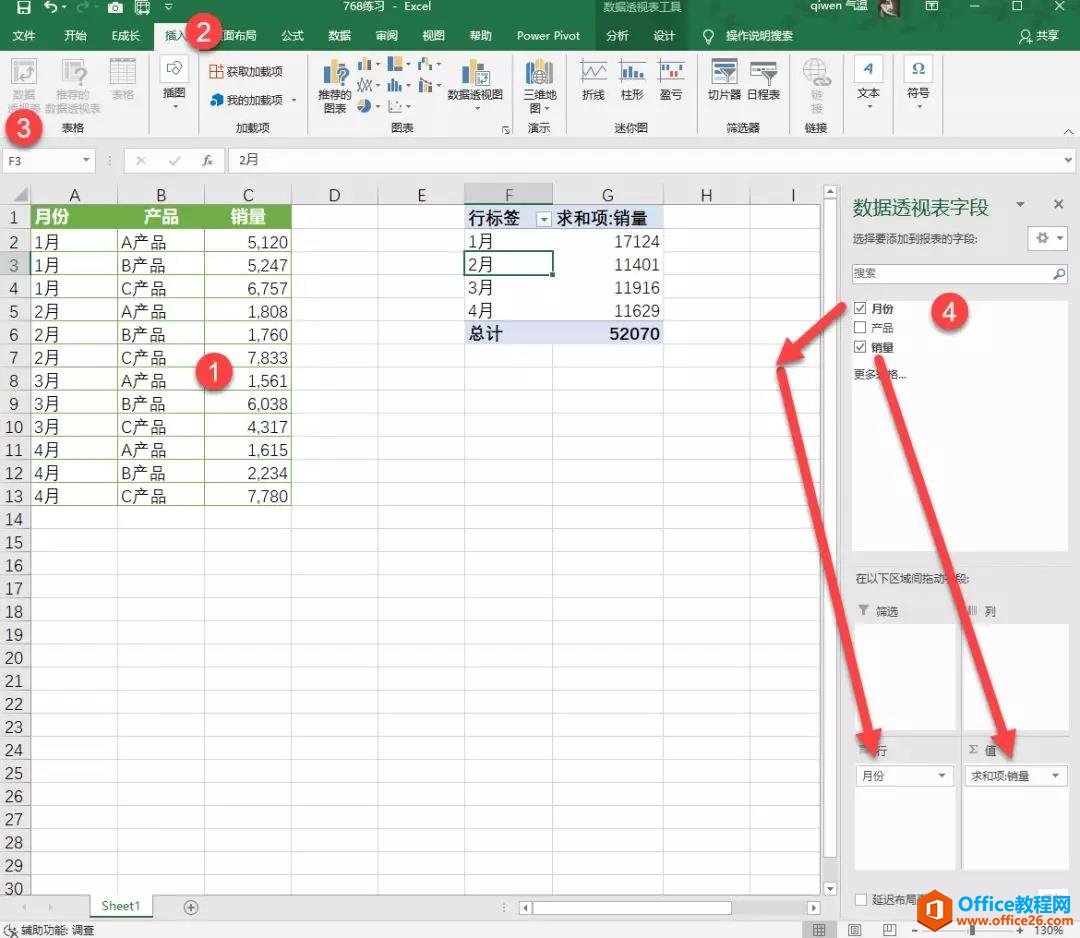This screenshot has height=938, width=1080.
Task: Uncheck the 月份 field checkbox
Action: click(861, 309)
